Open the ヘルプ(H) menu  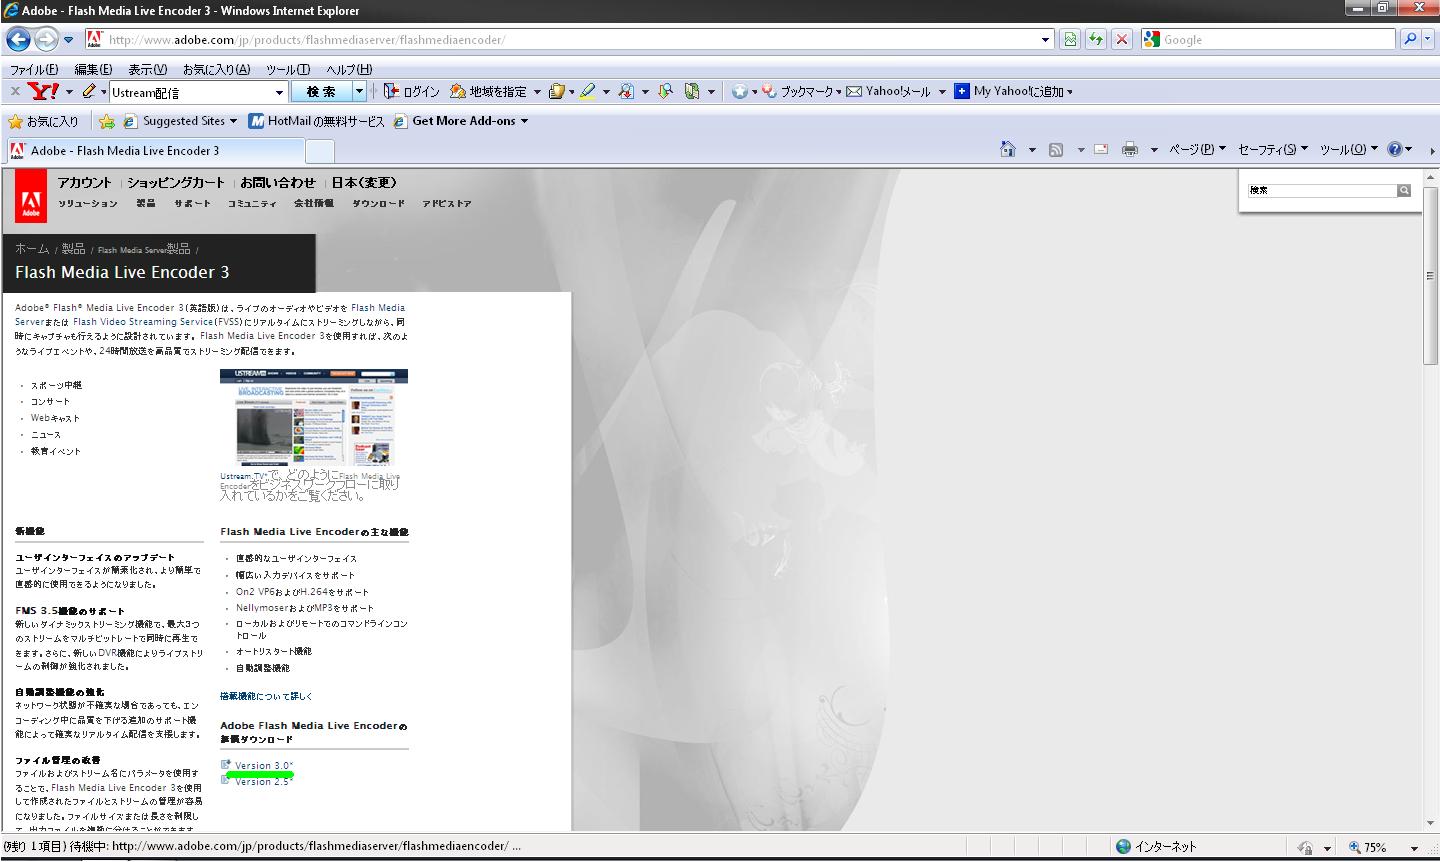pos(349,69)
